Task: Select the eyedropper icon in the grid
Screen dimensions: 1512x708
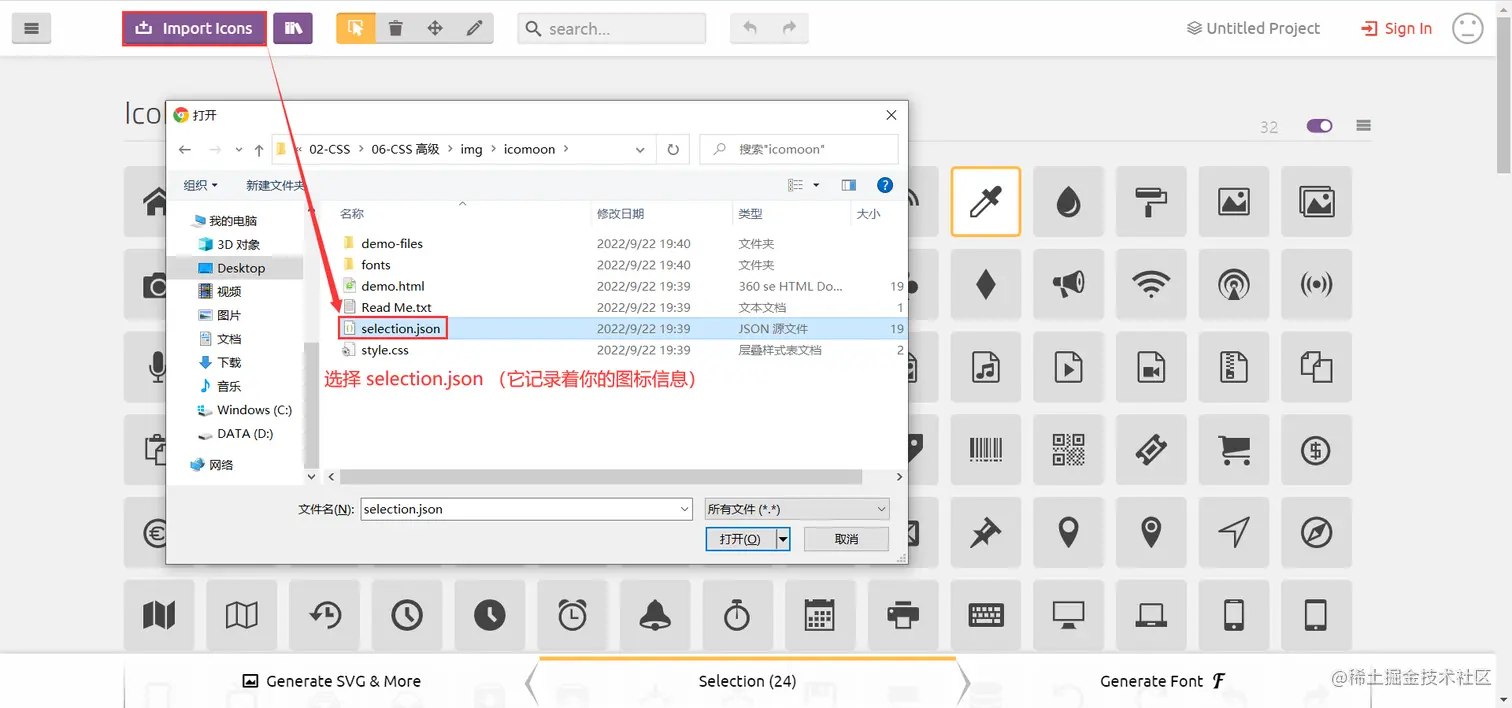Action: click(986, 201)
